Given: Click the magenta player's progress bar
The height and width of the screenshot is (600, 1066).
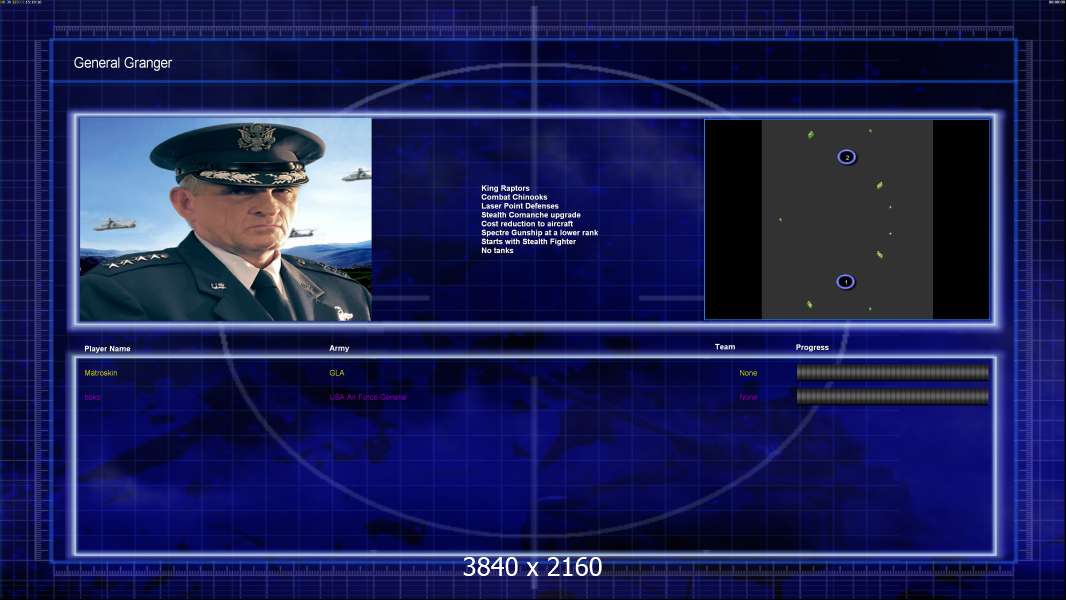Looking at the screenshot, I should pos(893,397).
